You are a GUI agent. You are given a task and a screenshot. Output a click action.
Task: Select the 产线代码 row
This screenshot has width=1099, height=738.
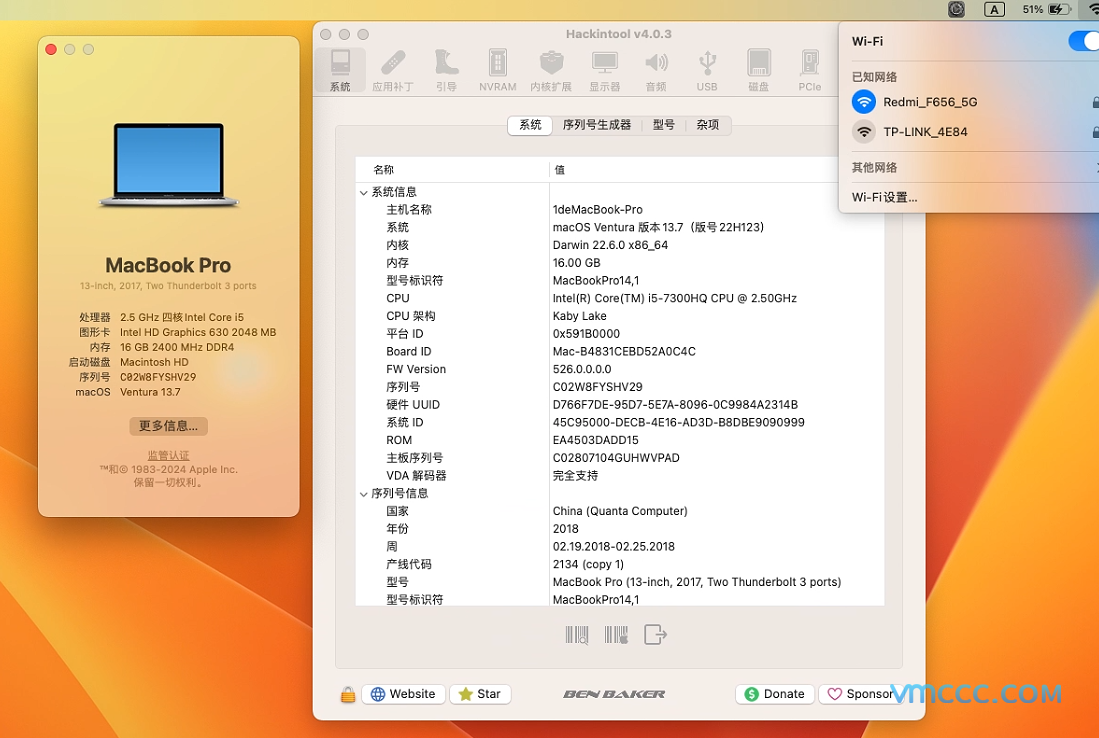[620, 564]
